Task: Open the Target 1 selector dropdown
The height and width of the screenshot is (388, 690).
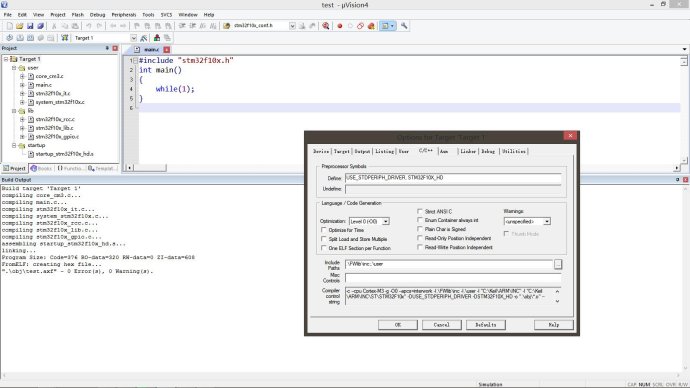Action: coord(133,38)
